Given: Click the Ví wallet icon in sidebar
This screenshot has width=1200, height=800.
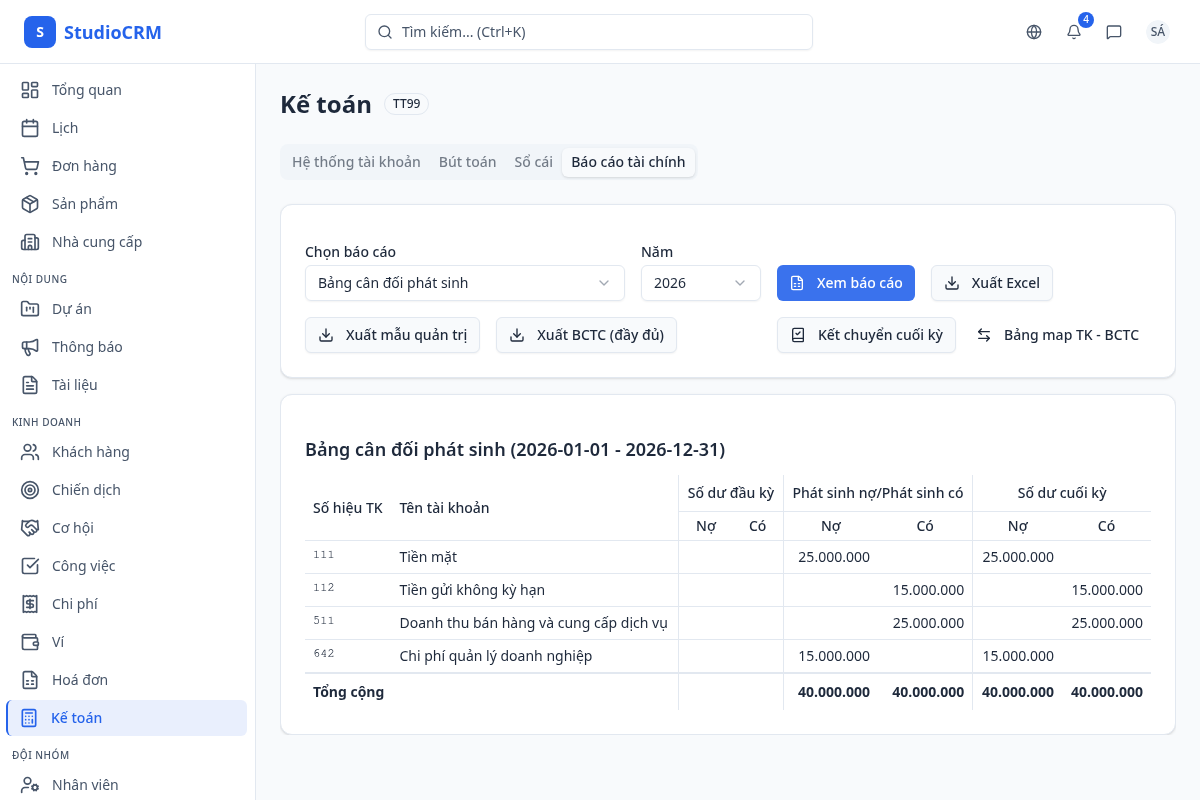Looking at the screenshot, I should [x=30, y=642].
